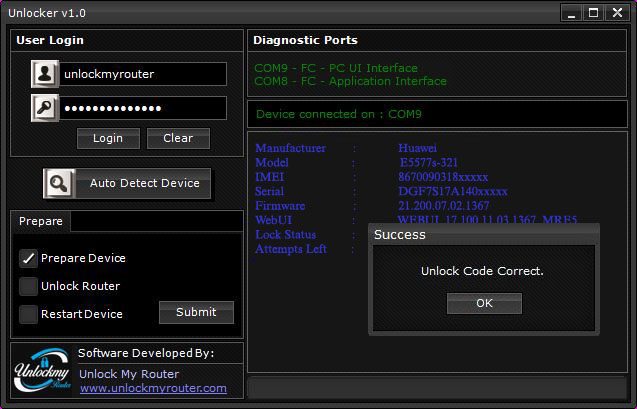Uncheck the Prepare Device checkbox
The image size is (637, 409).
[x=28, y=258]
